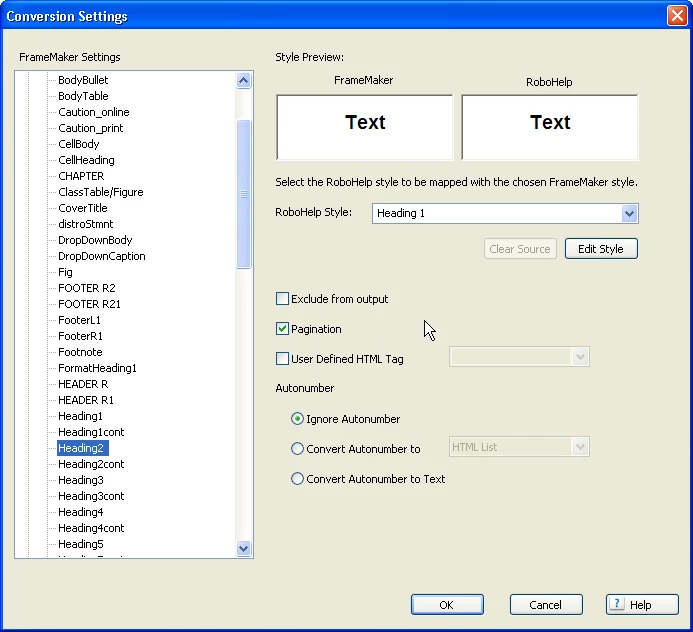Click the Cancel button

(x=546, y=605)
